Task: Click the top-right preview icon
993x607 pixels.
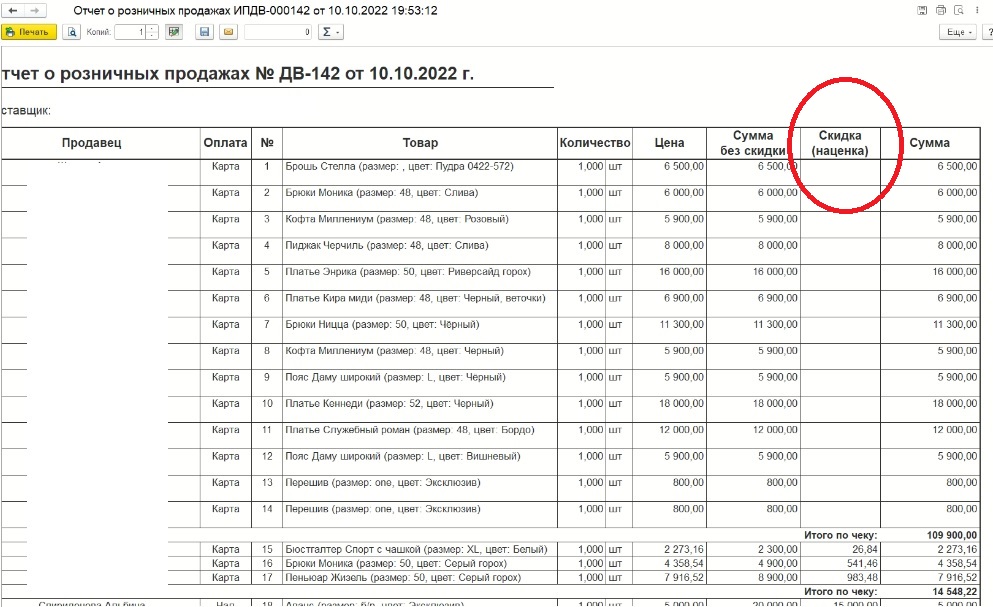Action: pyautogui.click(x=958, y=10)
